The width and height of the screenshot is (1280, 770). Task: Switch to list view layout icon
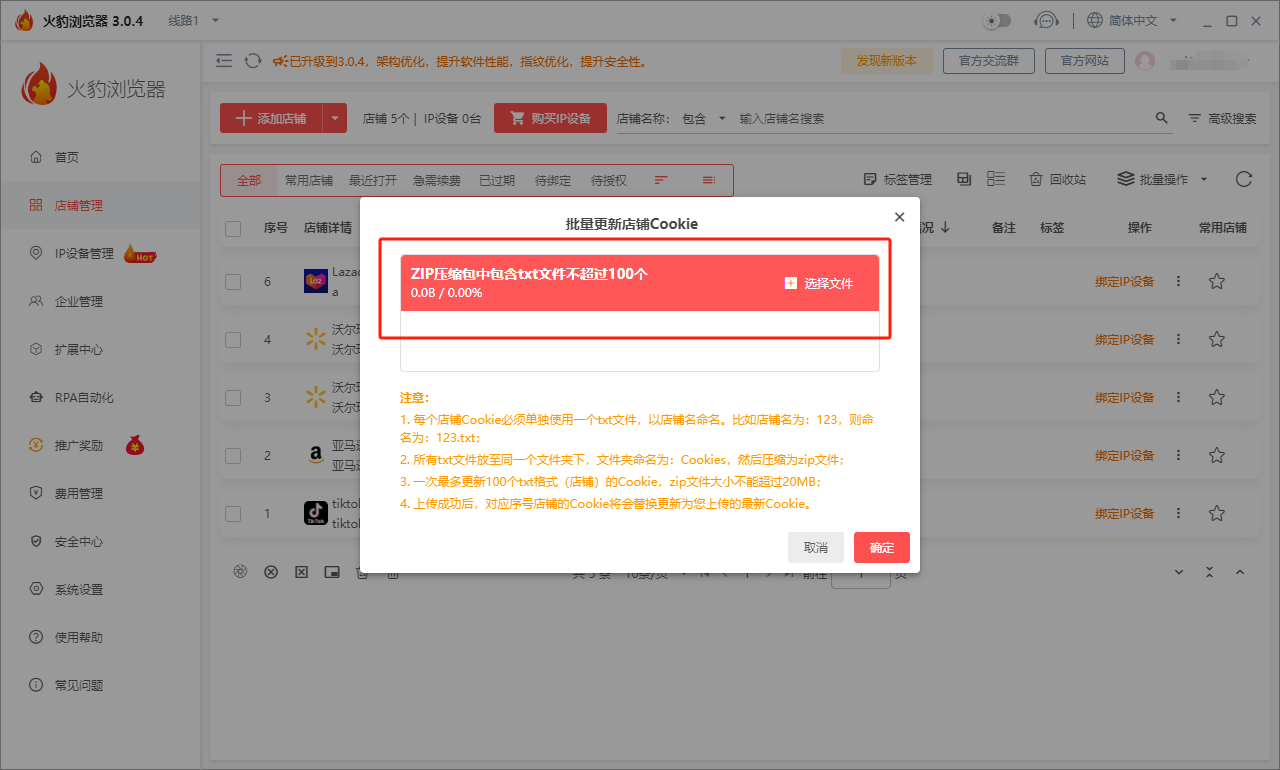(x=995, y=179)
